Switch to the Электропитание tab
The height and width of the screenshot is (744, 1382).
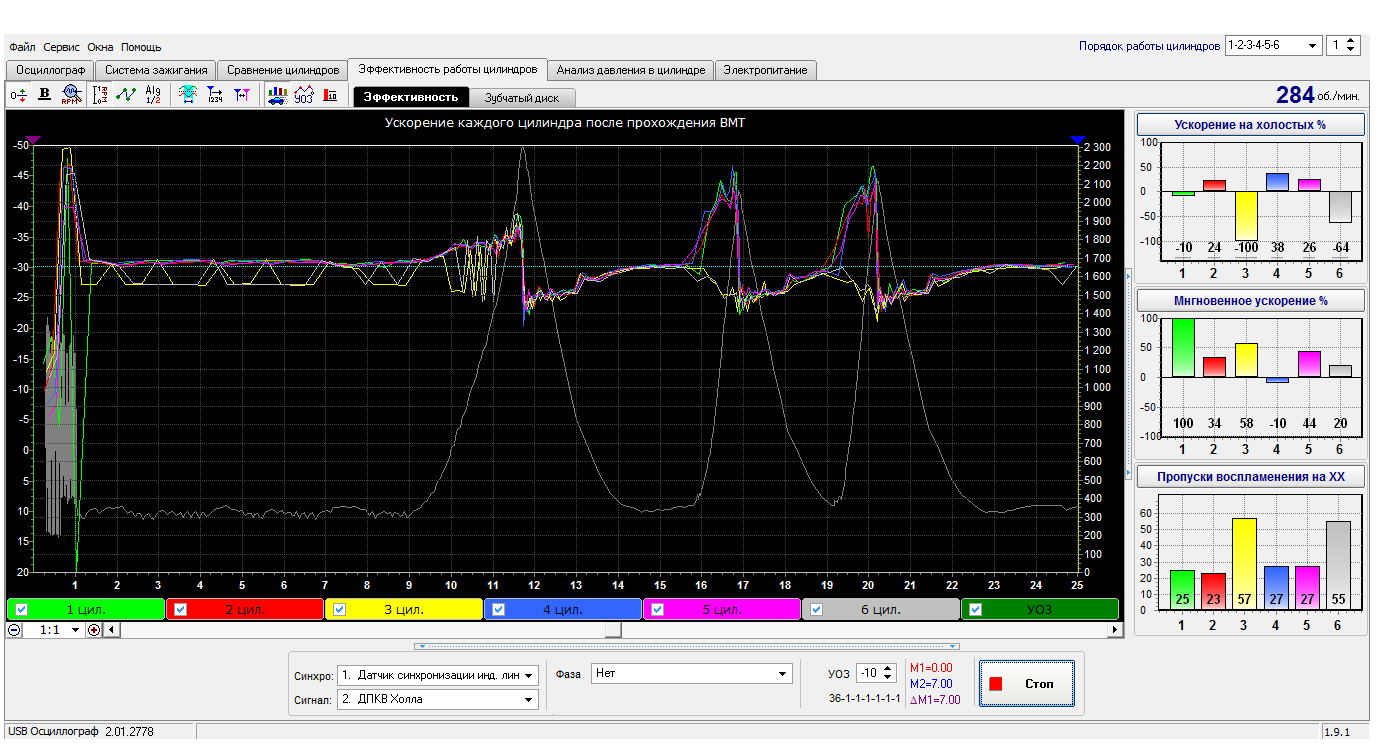(x=766, y=70)
